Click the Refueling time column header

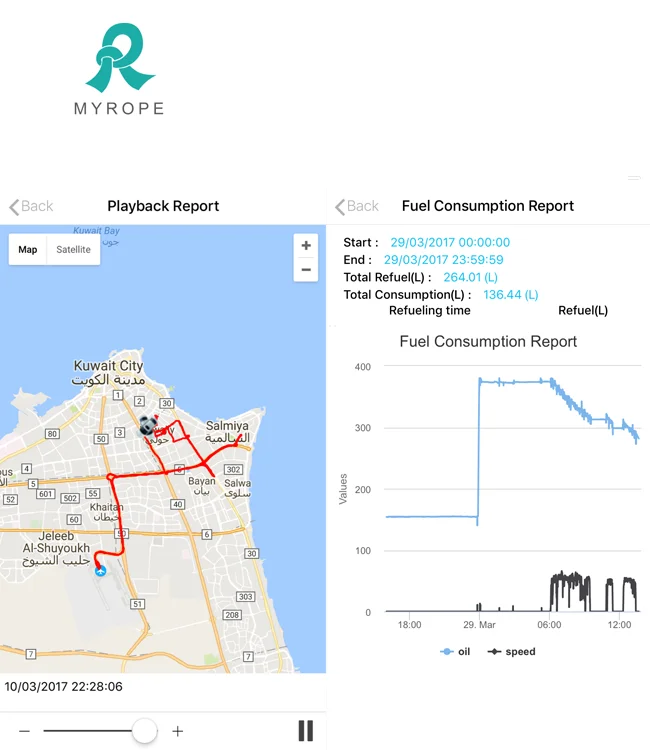429,310
